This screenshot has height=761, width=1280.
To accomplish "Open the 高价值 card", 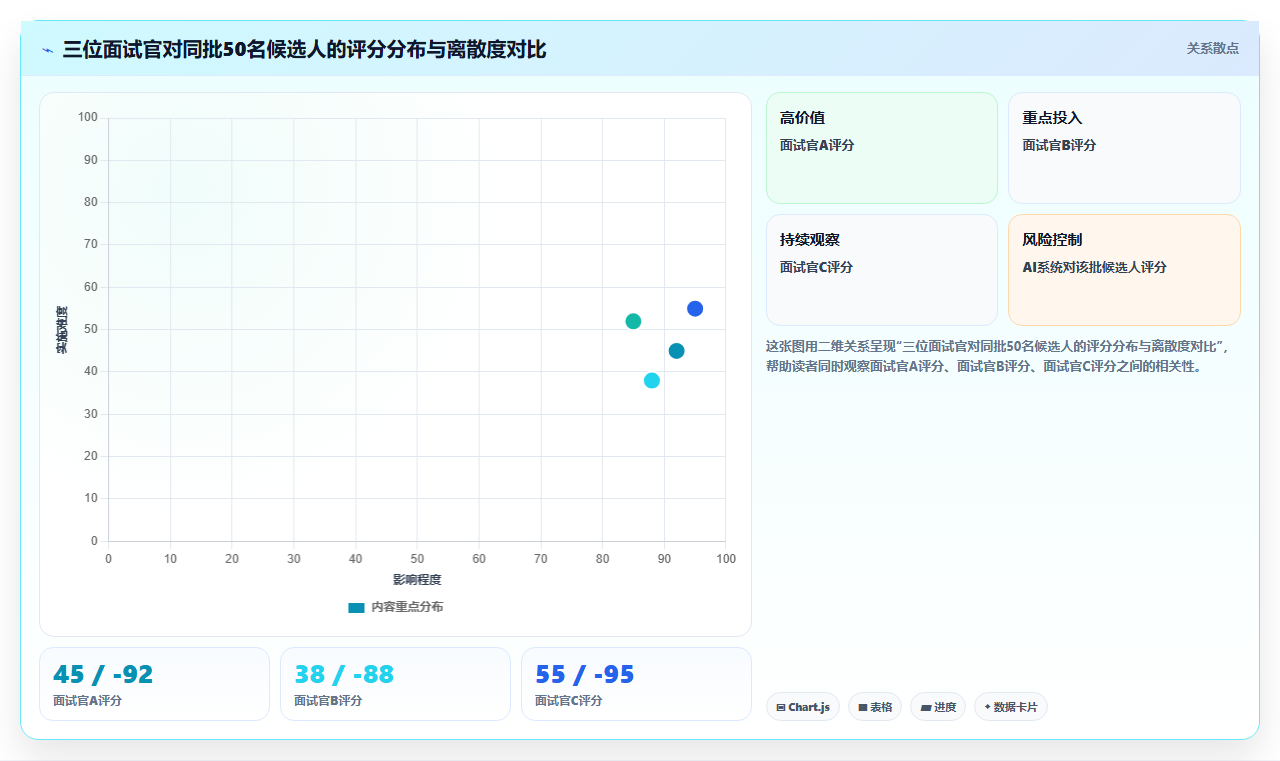I will [x=882, y=148].
